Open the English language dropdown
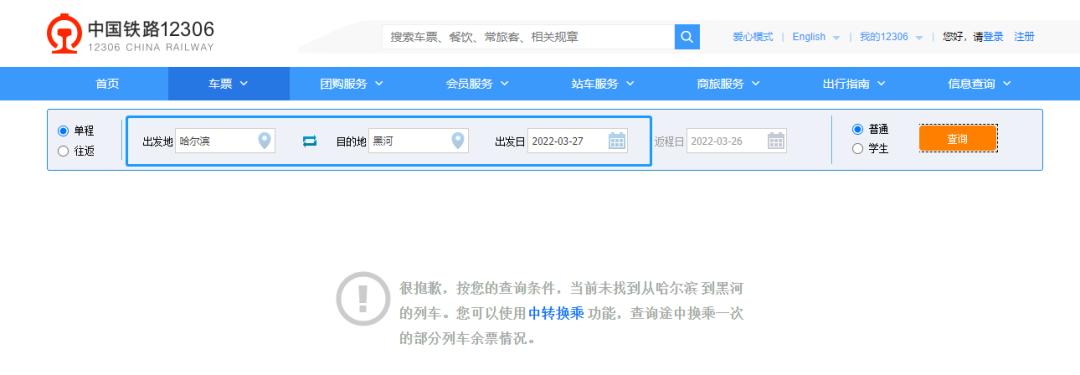The width and height of the screenshot is (1080, 375). coord(816,37)
